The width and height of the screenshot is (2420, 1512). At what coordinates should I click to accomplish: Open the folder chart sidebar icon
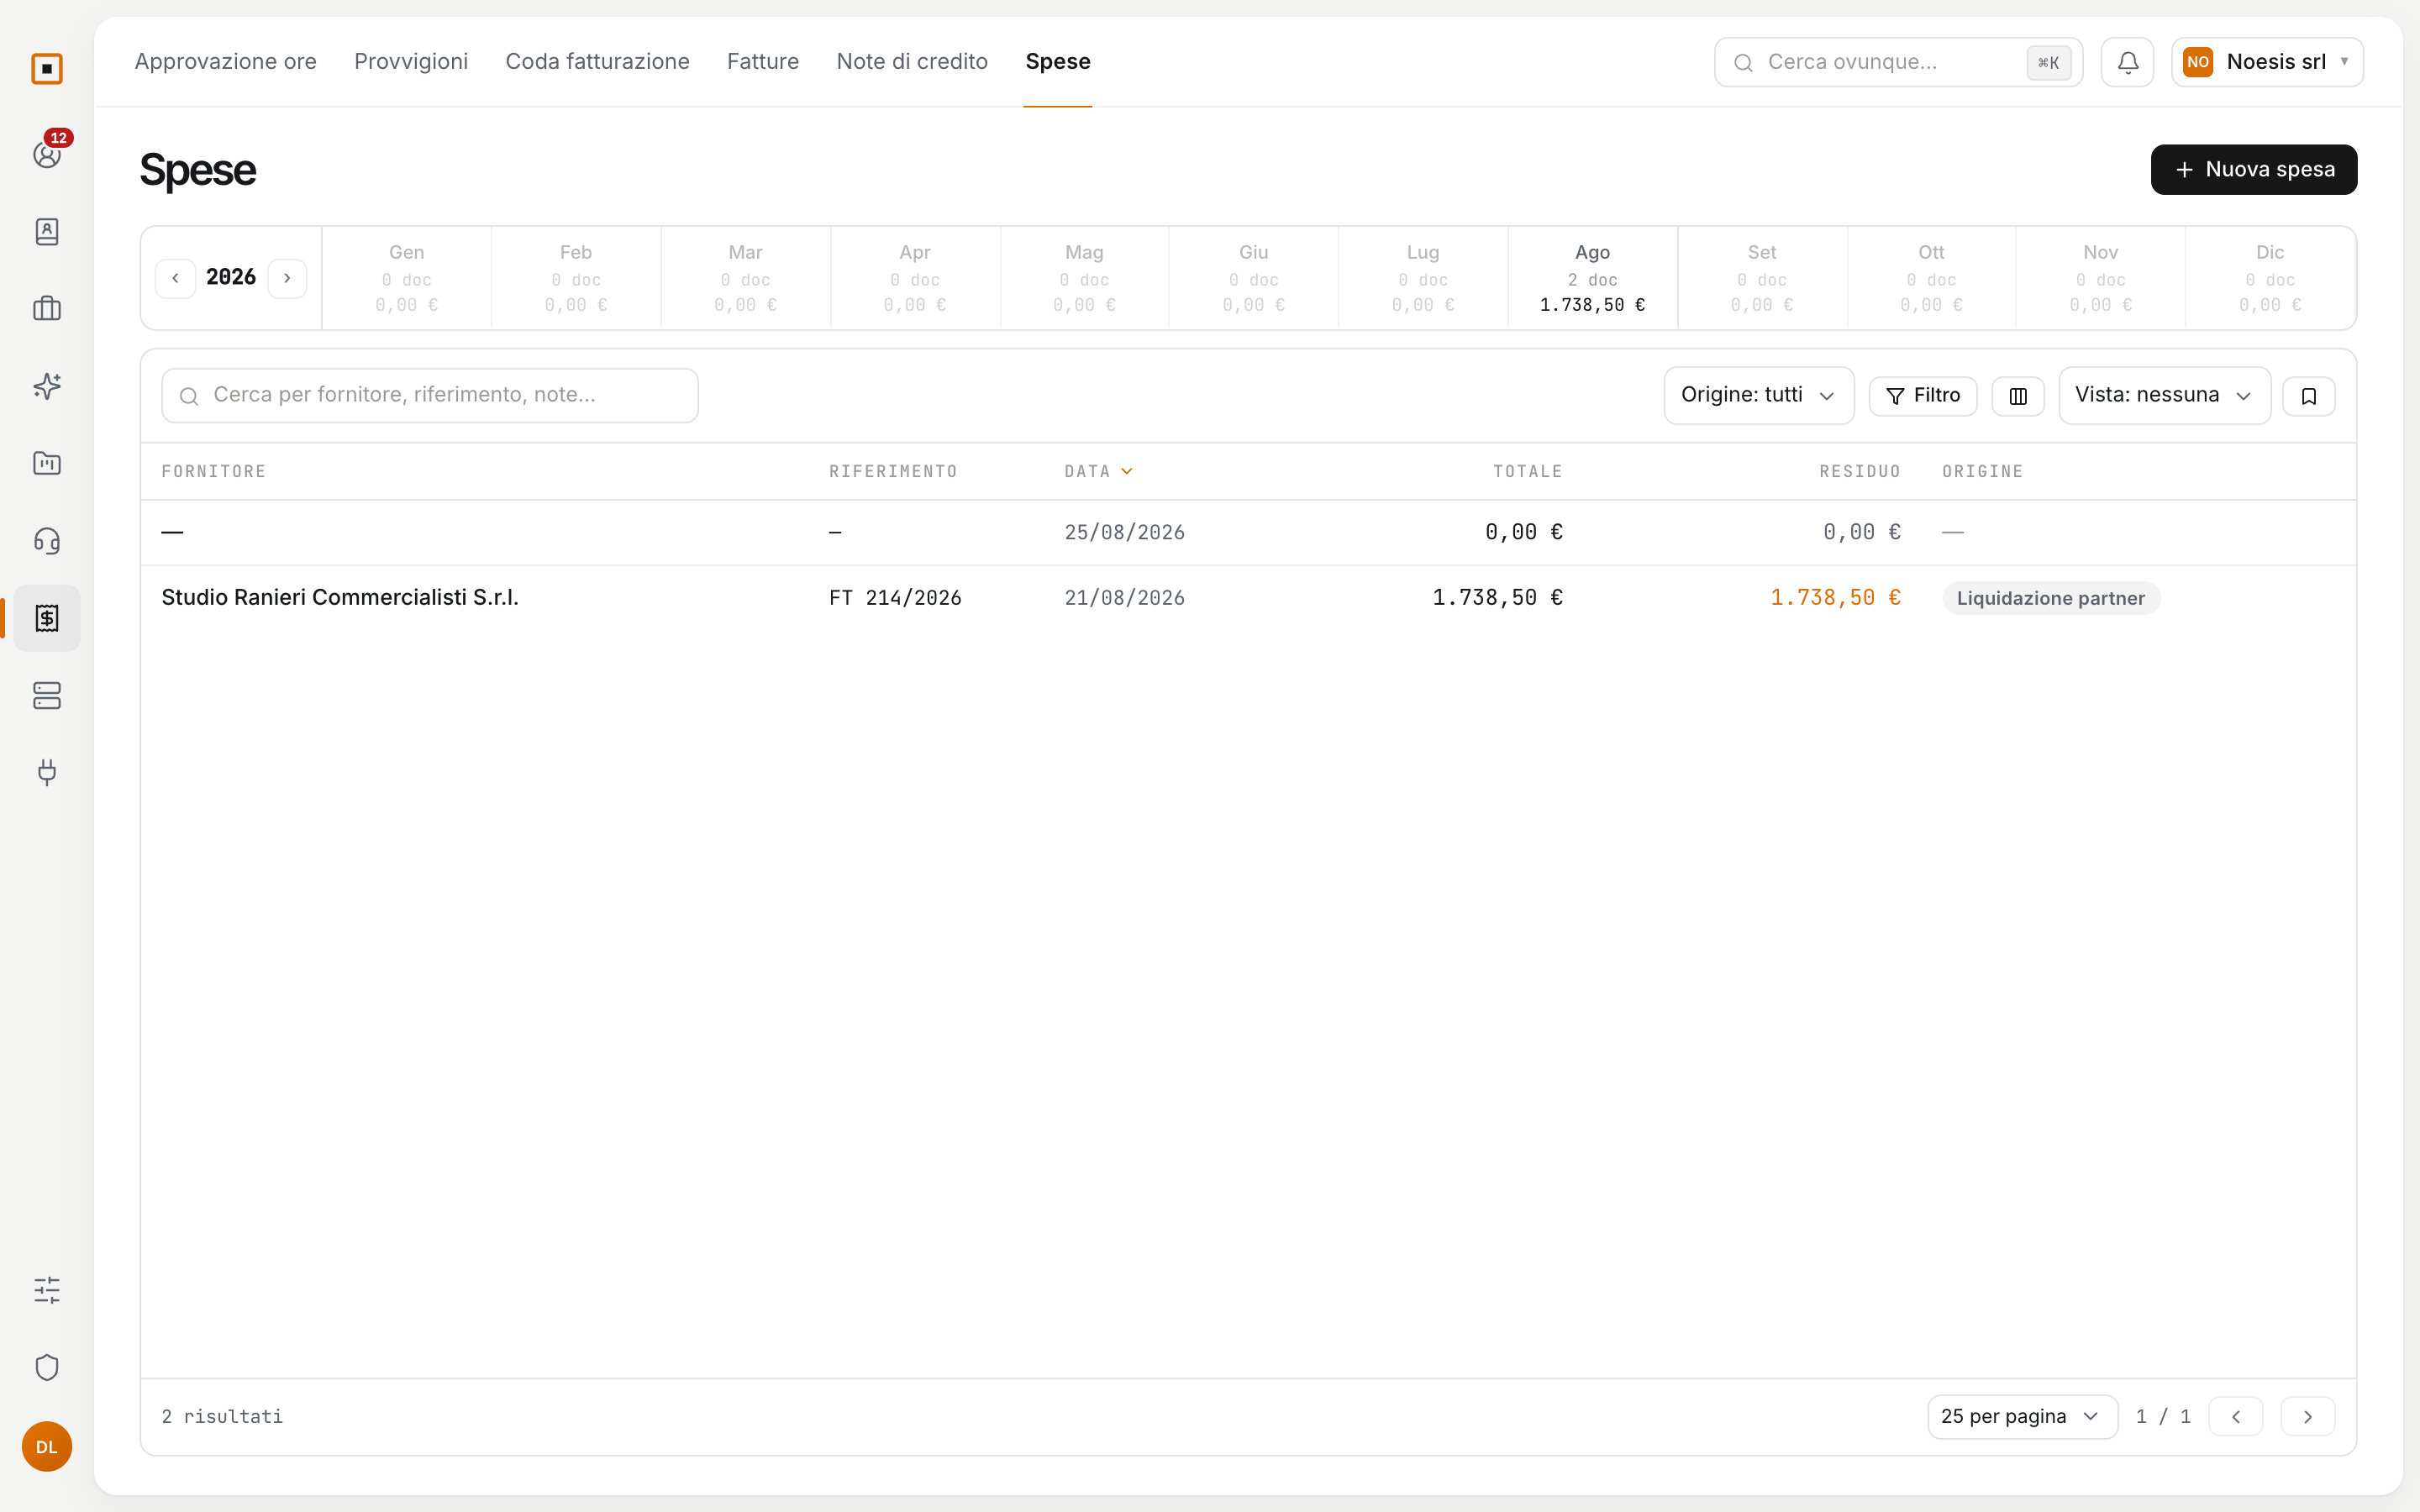click(47, 463)
